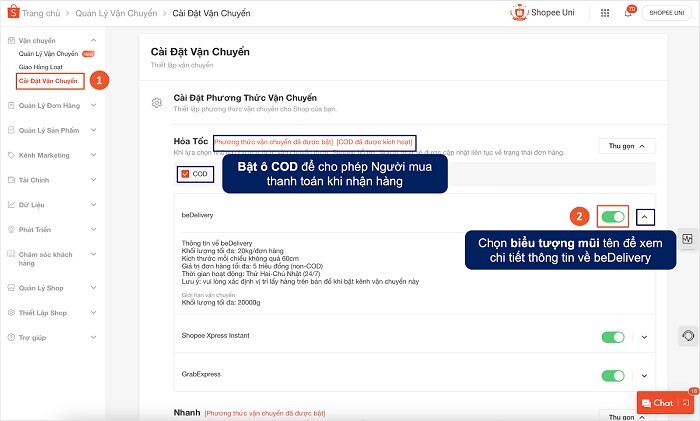The image size is (700, 421).
Task: Select Cài Đặt Vận Chuyển in sidebar
Action: [47, 80]
